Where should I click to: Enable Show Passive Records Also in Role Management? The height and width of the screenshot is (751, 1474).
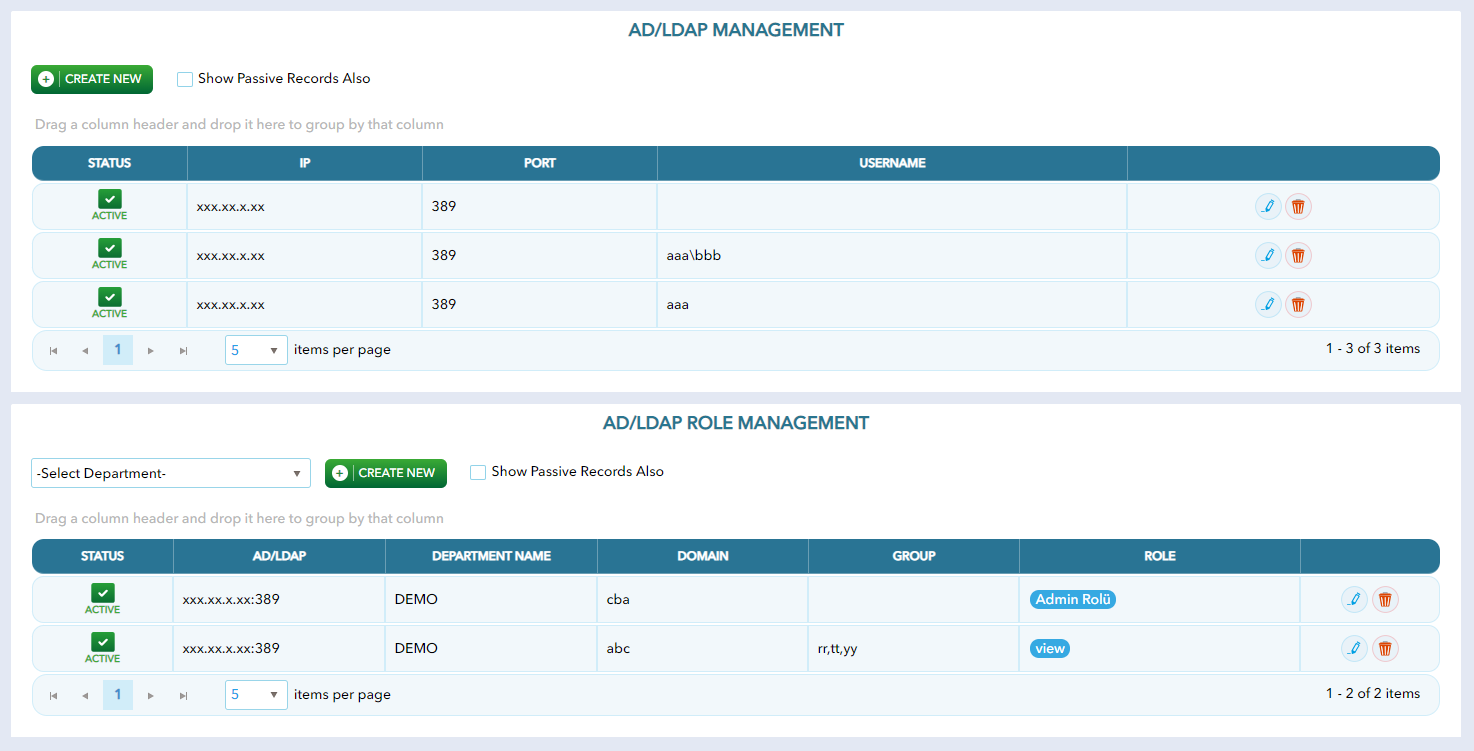(x=478, y=472)
